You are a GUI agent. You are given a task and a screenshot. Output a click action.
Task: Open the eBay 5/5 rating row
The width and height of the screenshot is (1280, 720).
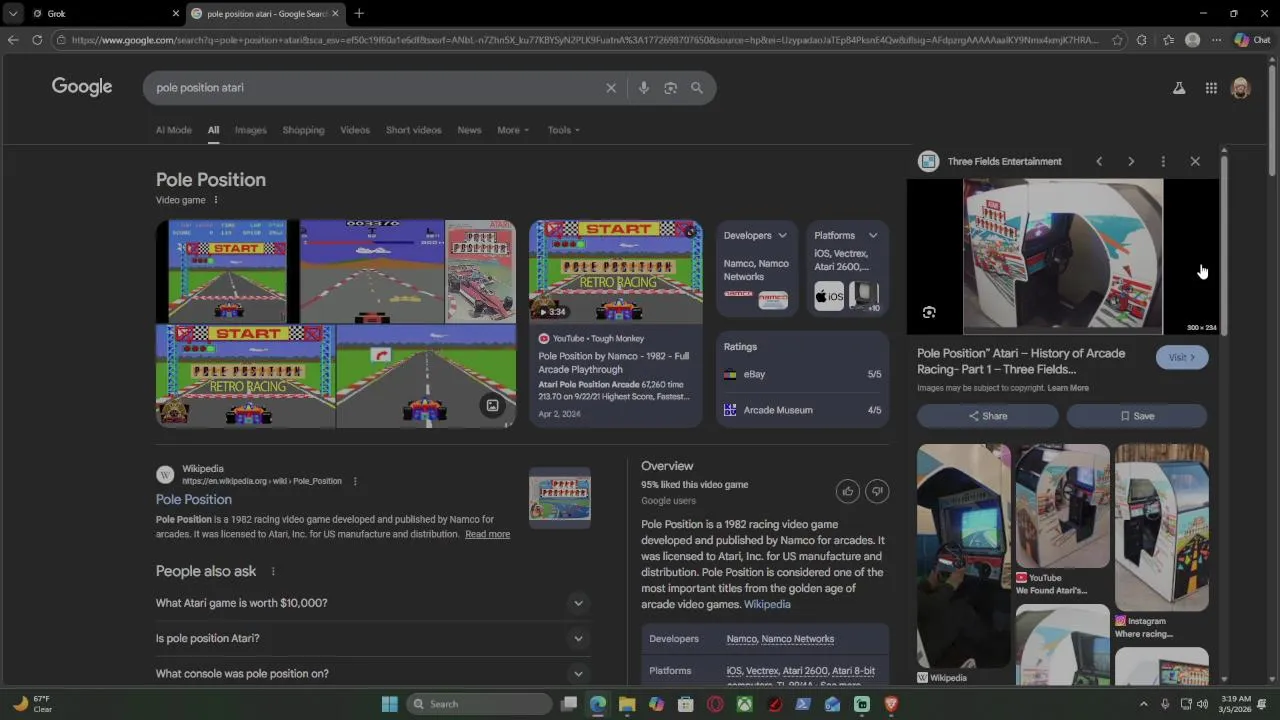(x=803, y=374)
